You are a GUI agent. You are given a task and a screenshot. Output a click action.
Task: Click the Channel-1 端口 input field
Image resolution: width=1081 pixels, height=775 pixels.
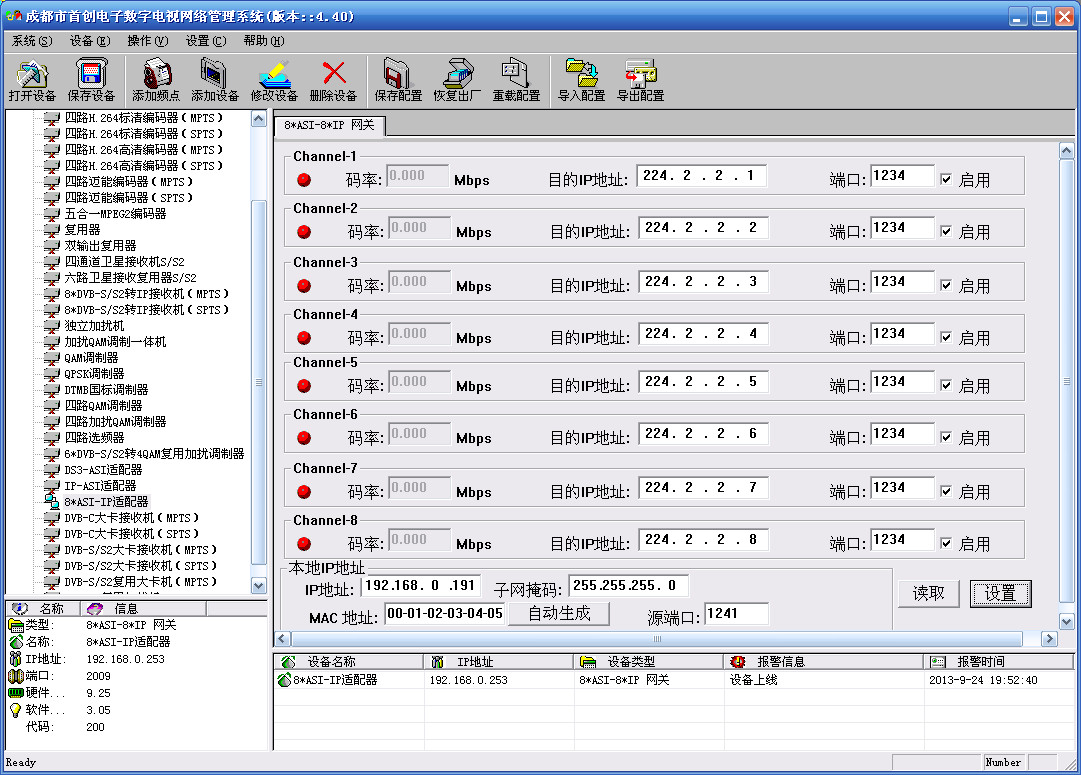click(x=902, y=177)
